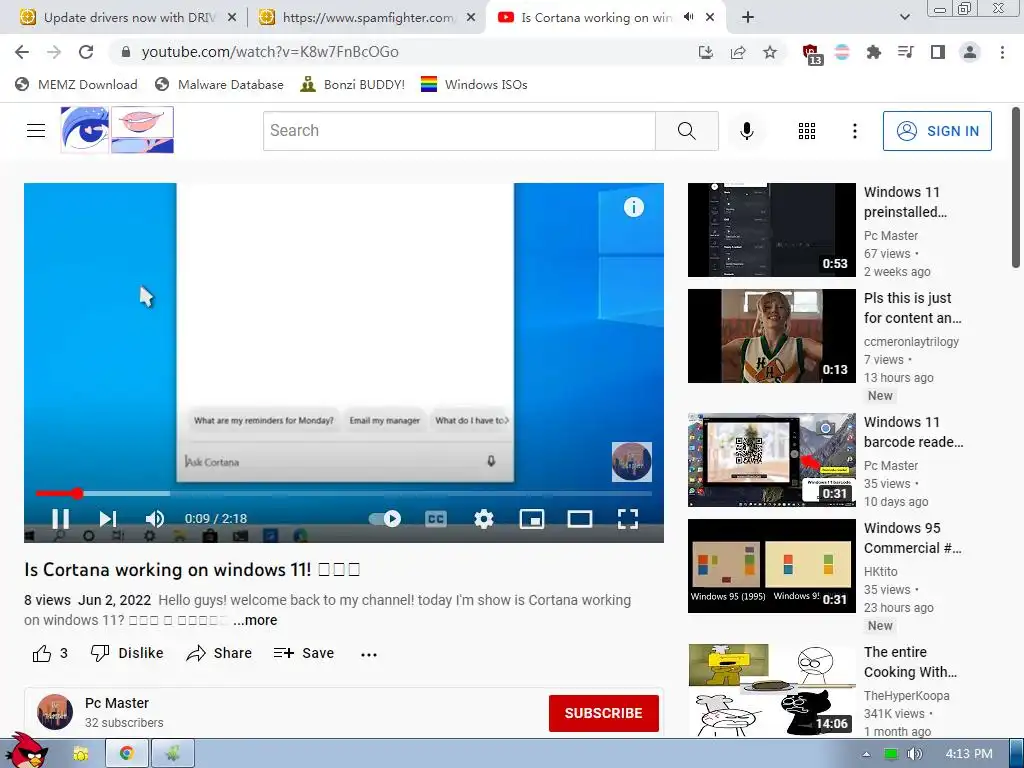This screenshot has height=768, width=1024.
Task: Save the video to a playlist
Action: (304, 653)
